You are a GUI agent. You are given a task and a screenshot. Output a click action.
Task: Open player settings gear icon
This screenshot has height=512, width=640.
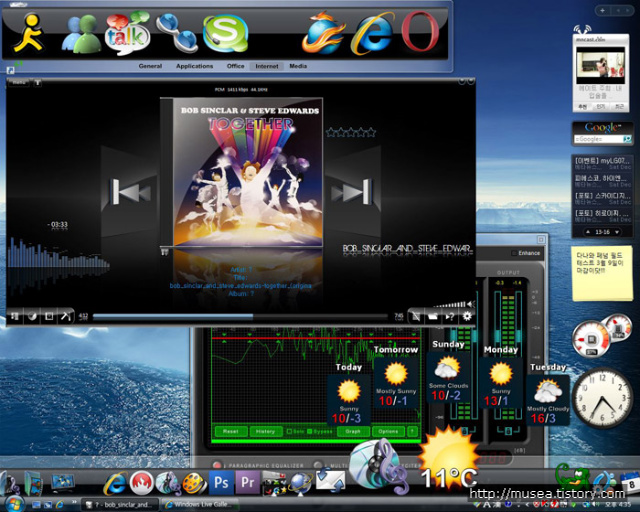tap(467, 316)
